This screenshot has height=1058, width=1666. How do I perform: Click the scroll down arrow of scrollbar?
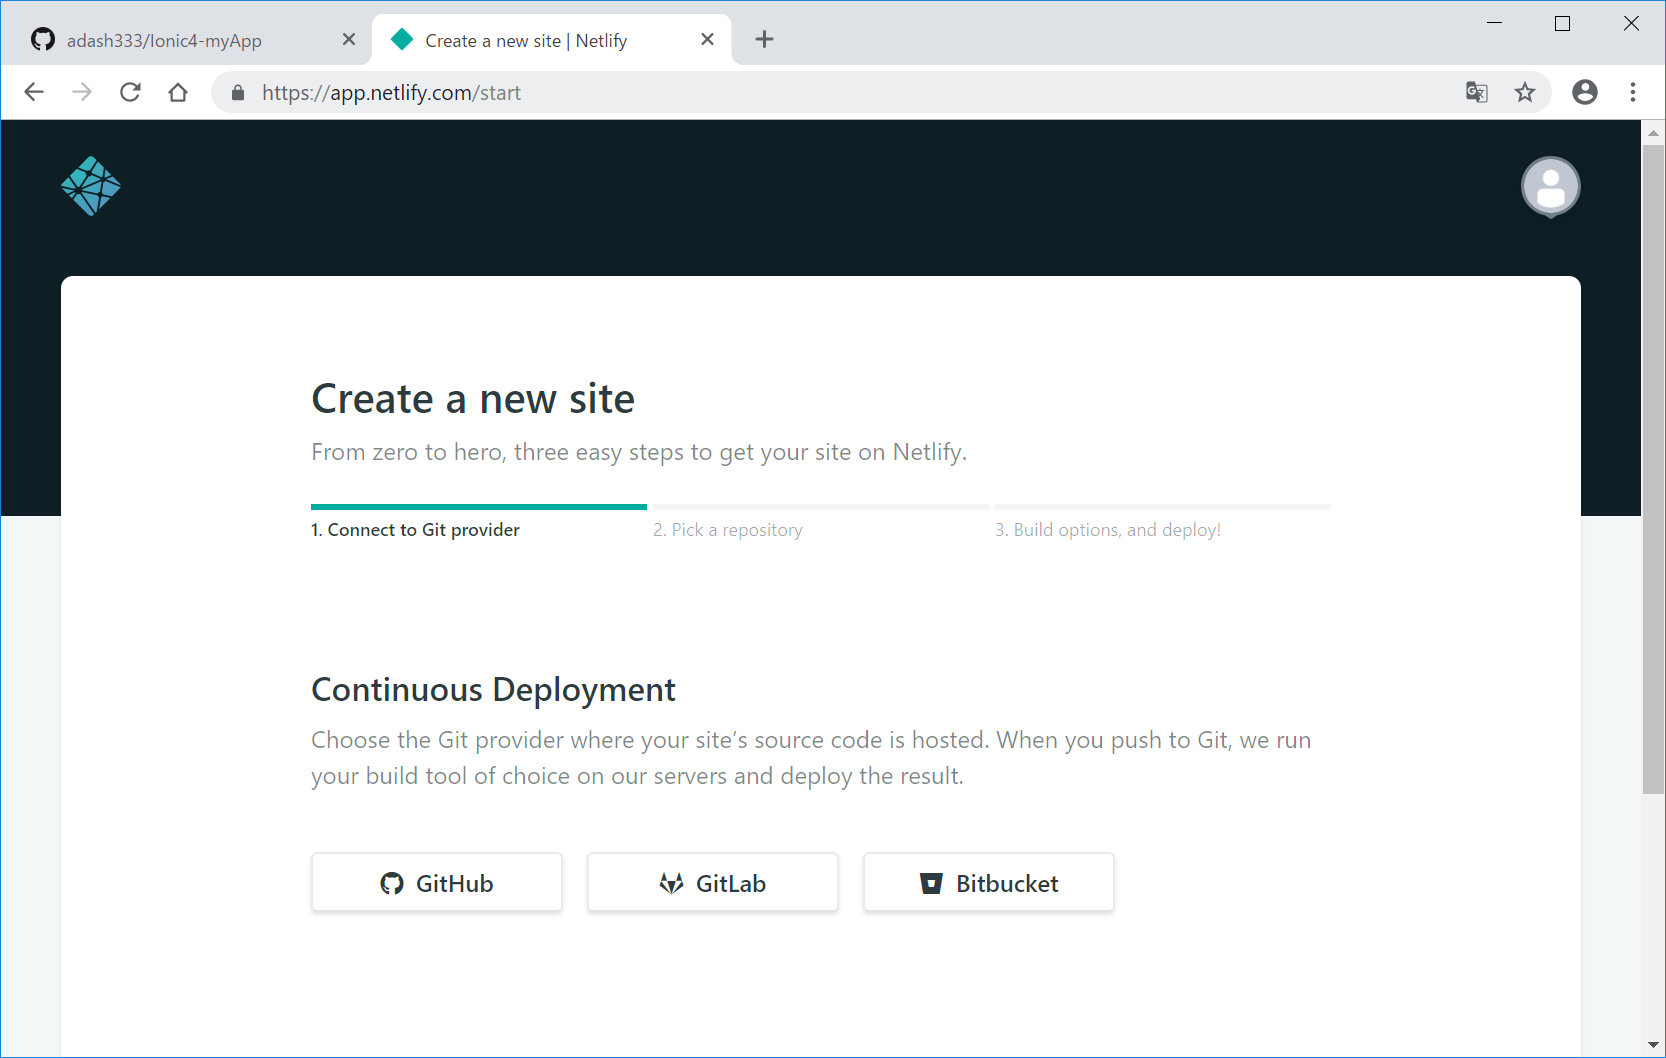[1653, 1045]
